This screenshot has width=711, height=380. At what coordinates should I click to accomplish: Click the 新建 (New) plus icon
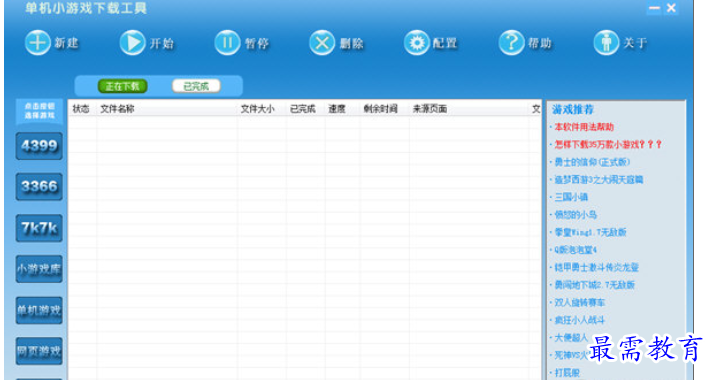pos(38,43)
